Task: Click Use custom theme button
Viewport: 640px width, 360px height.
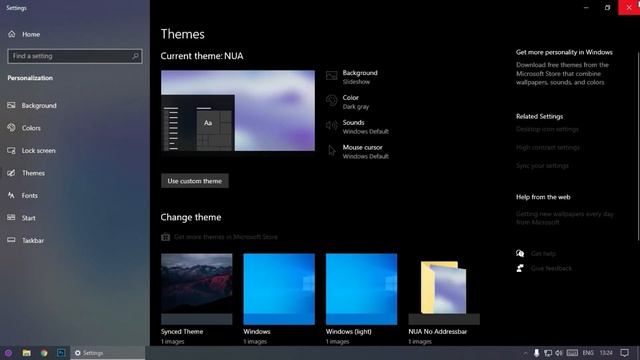Action: [195, 181]
